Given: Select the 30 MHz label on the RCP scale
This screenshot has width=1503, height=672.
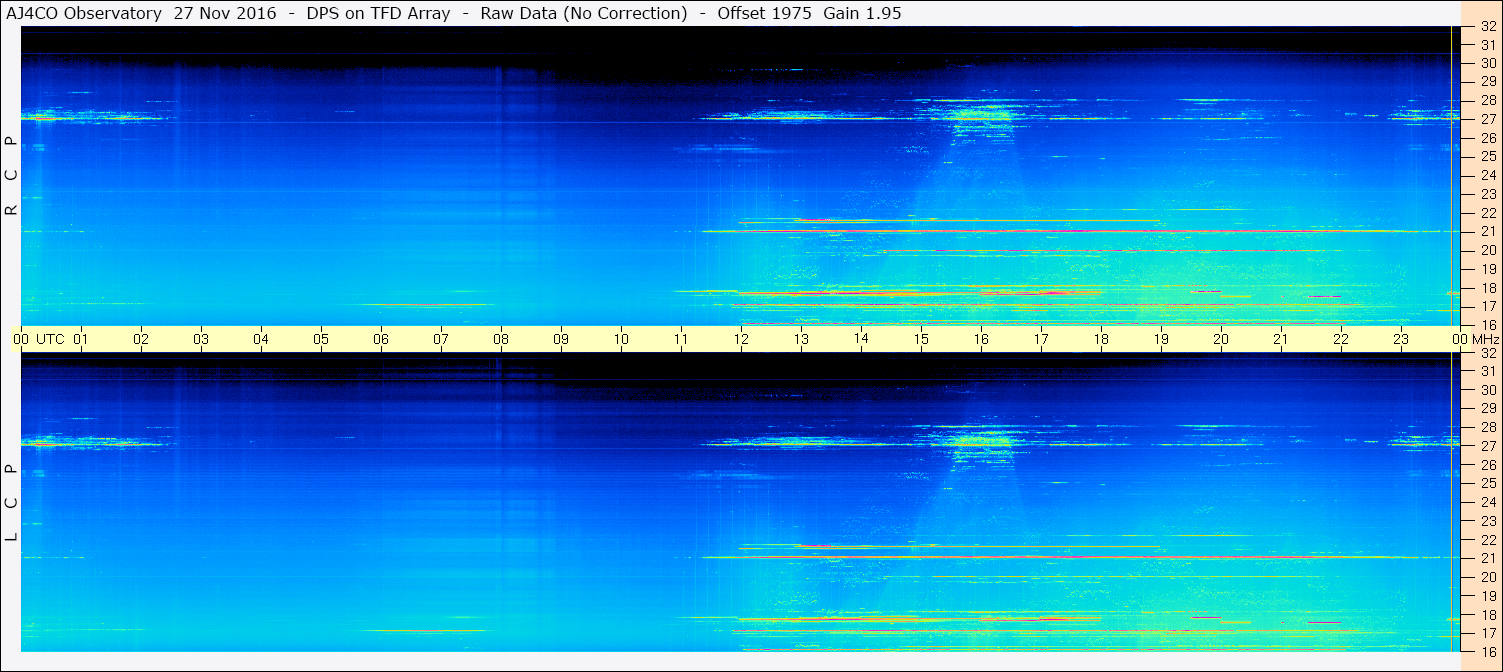Looking at the screenshot, I should 1488,63.
